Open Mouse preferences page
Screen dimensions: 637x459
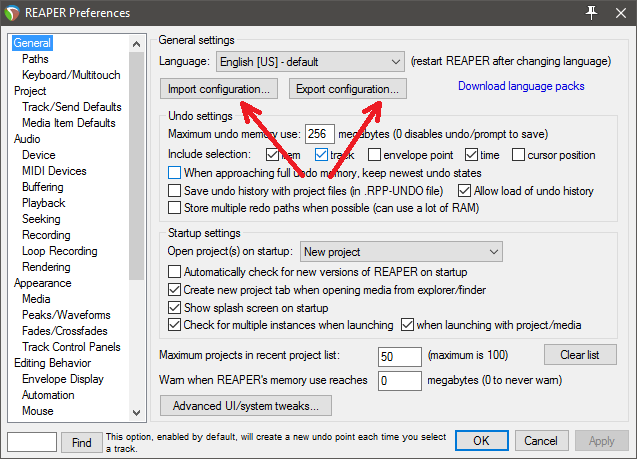(x=38, y=411)
